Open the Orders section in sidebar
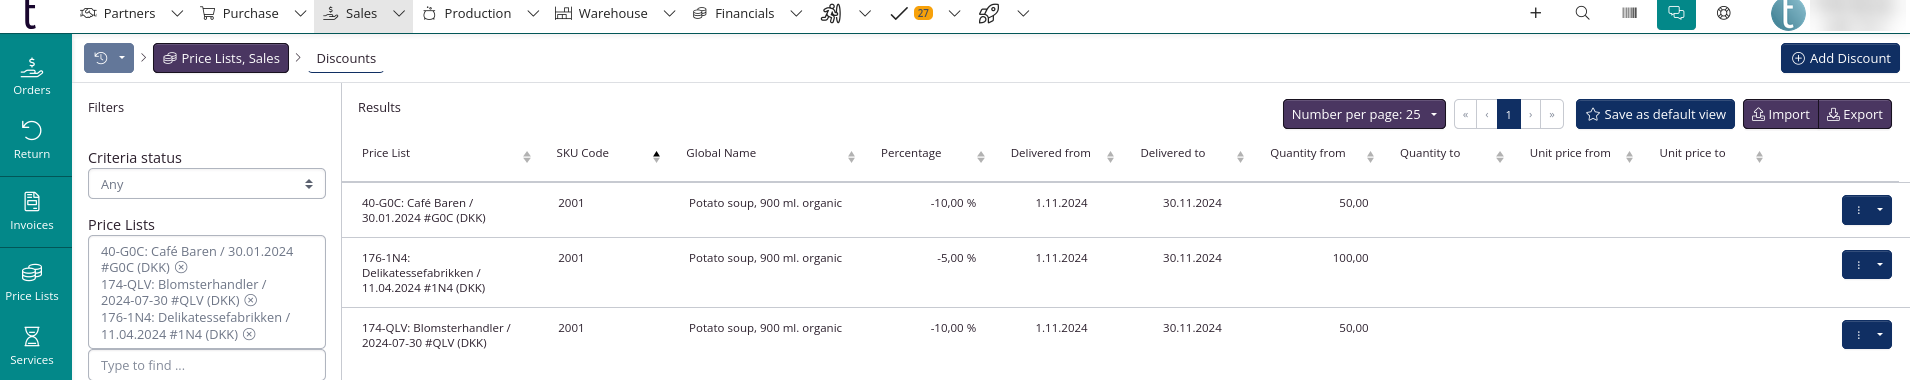Viewport: 1910px width, 380px height. (x=32, y=77)
